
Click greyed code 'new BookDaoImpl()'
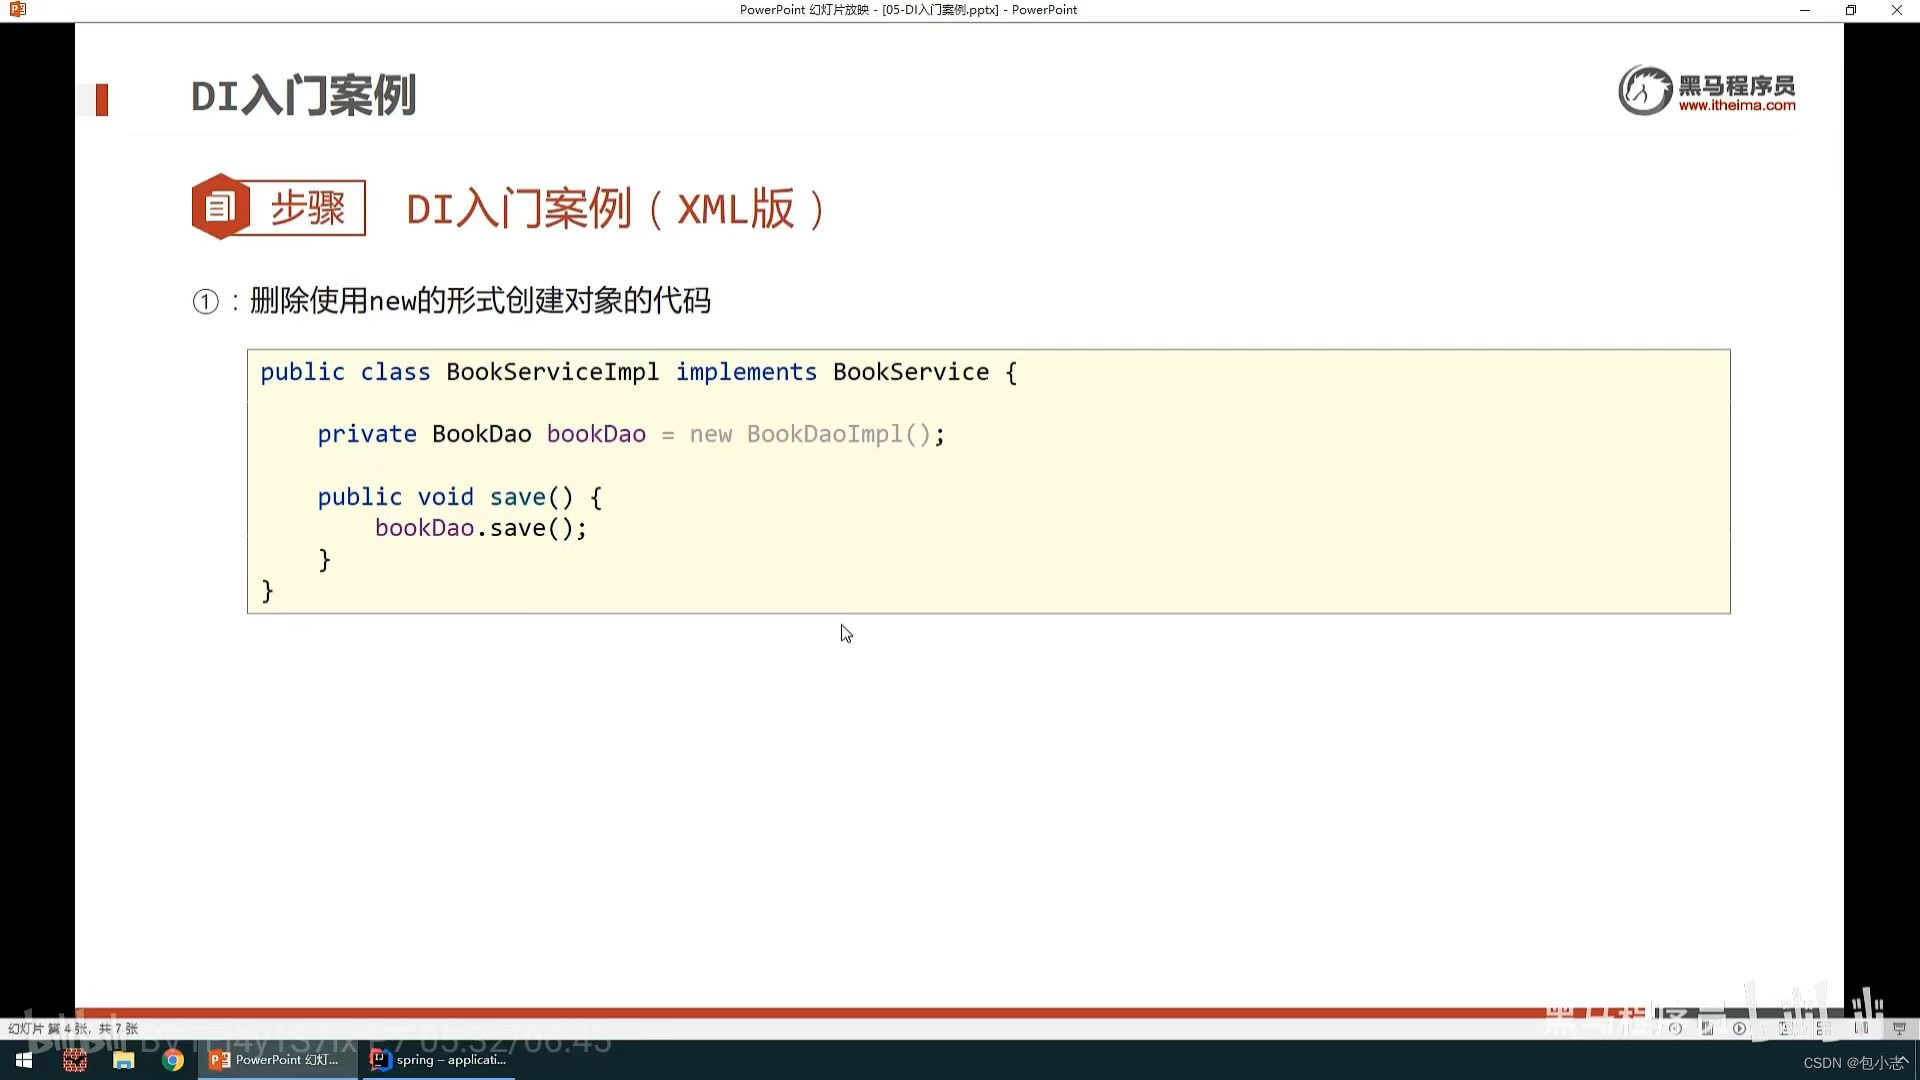pos(810,434)
